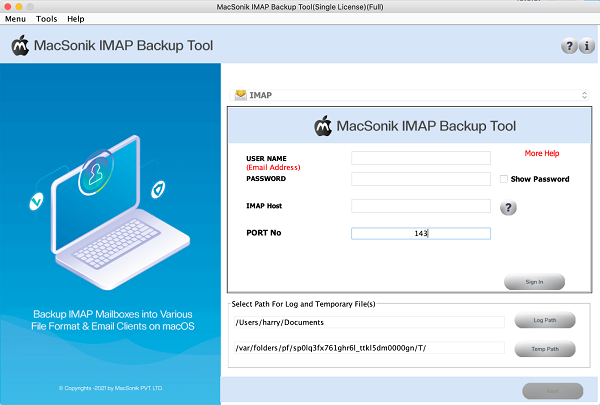The image size is (600, 405).
Task: Focus the IMAP Host input field
Action: (421, 206)
